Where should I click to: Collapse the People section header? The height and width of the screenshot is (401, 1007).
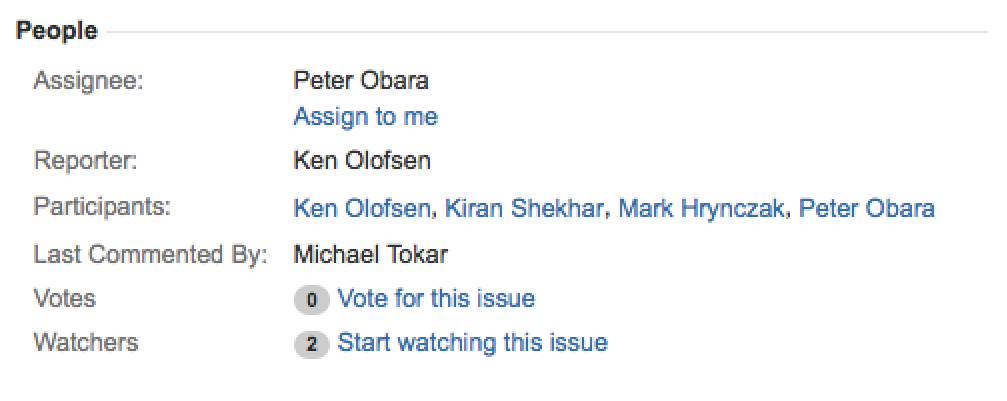click(x=57, y=31)
